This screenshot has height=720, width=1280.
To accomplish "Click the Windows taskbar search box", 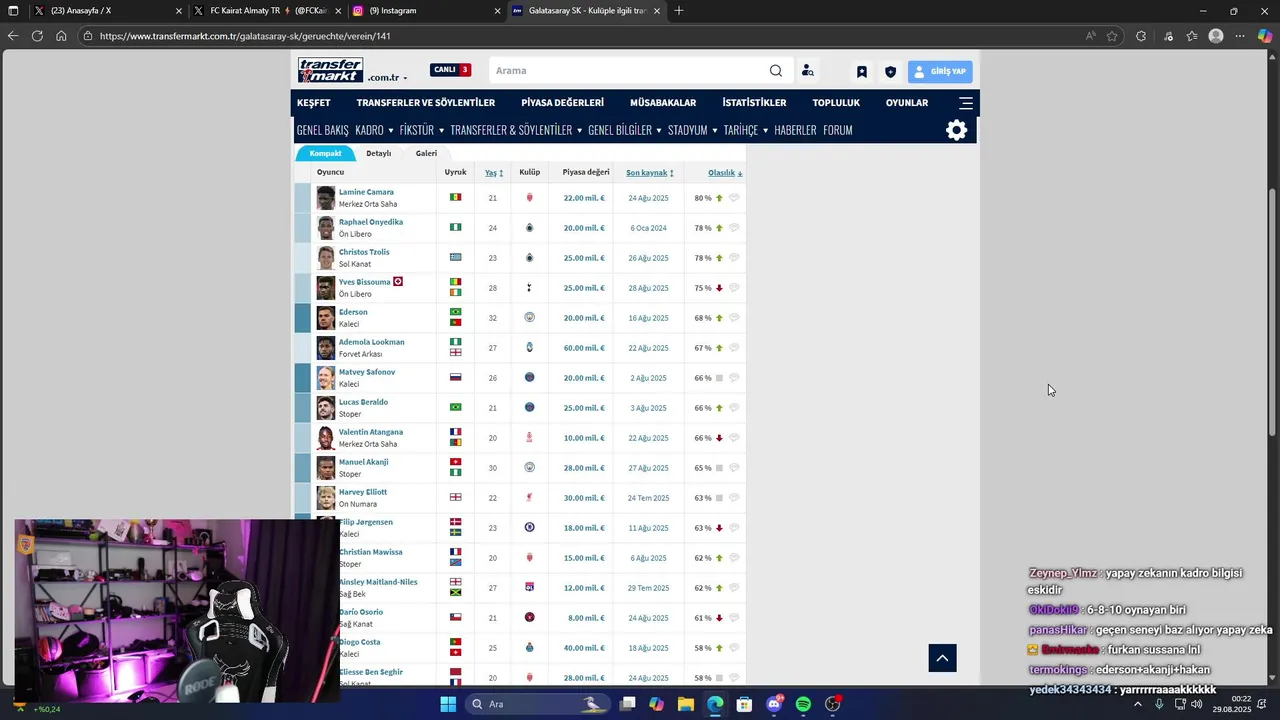I will (539, 704).
